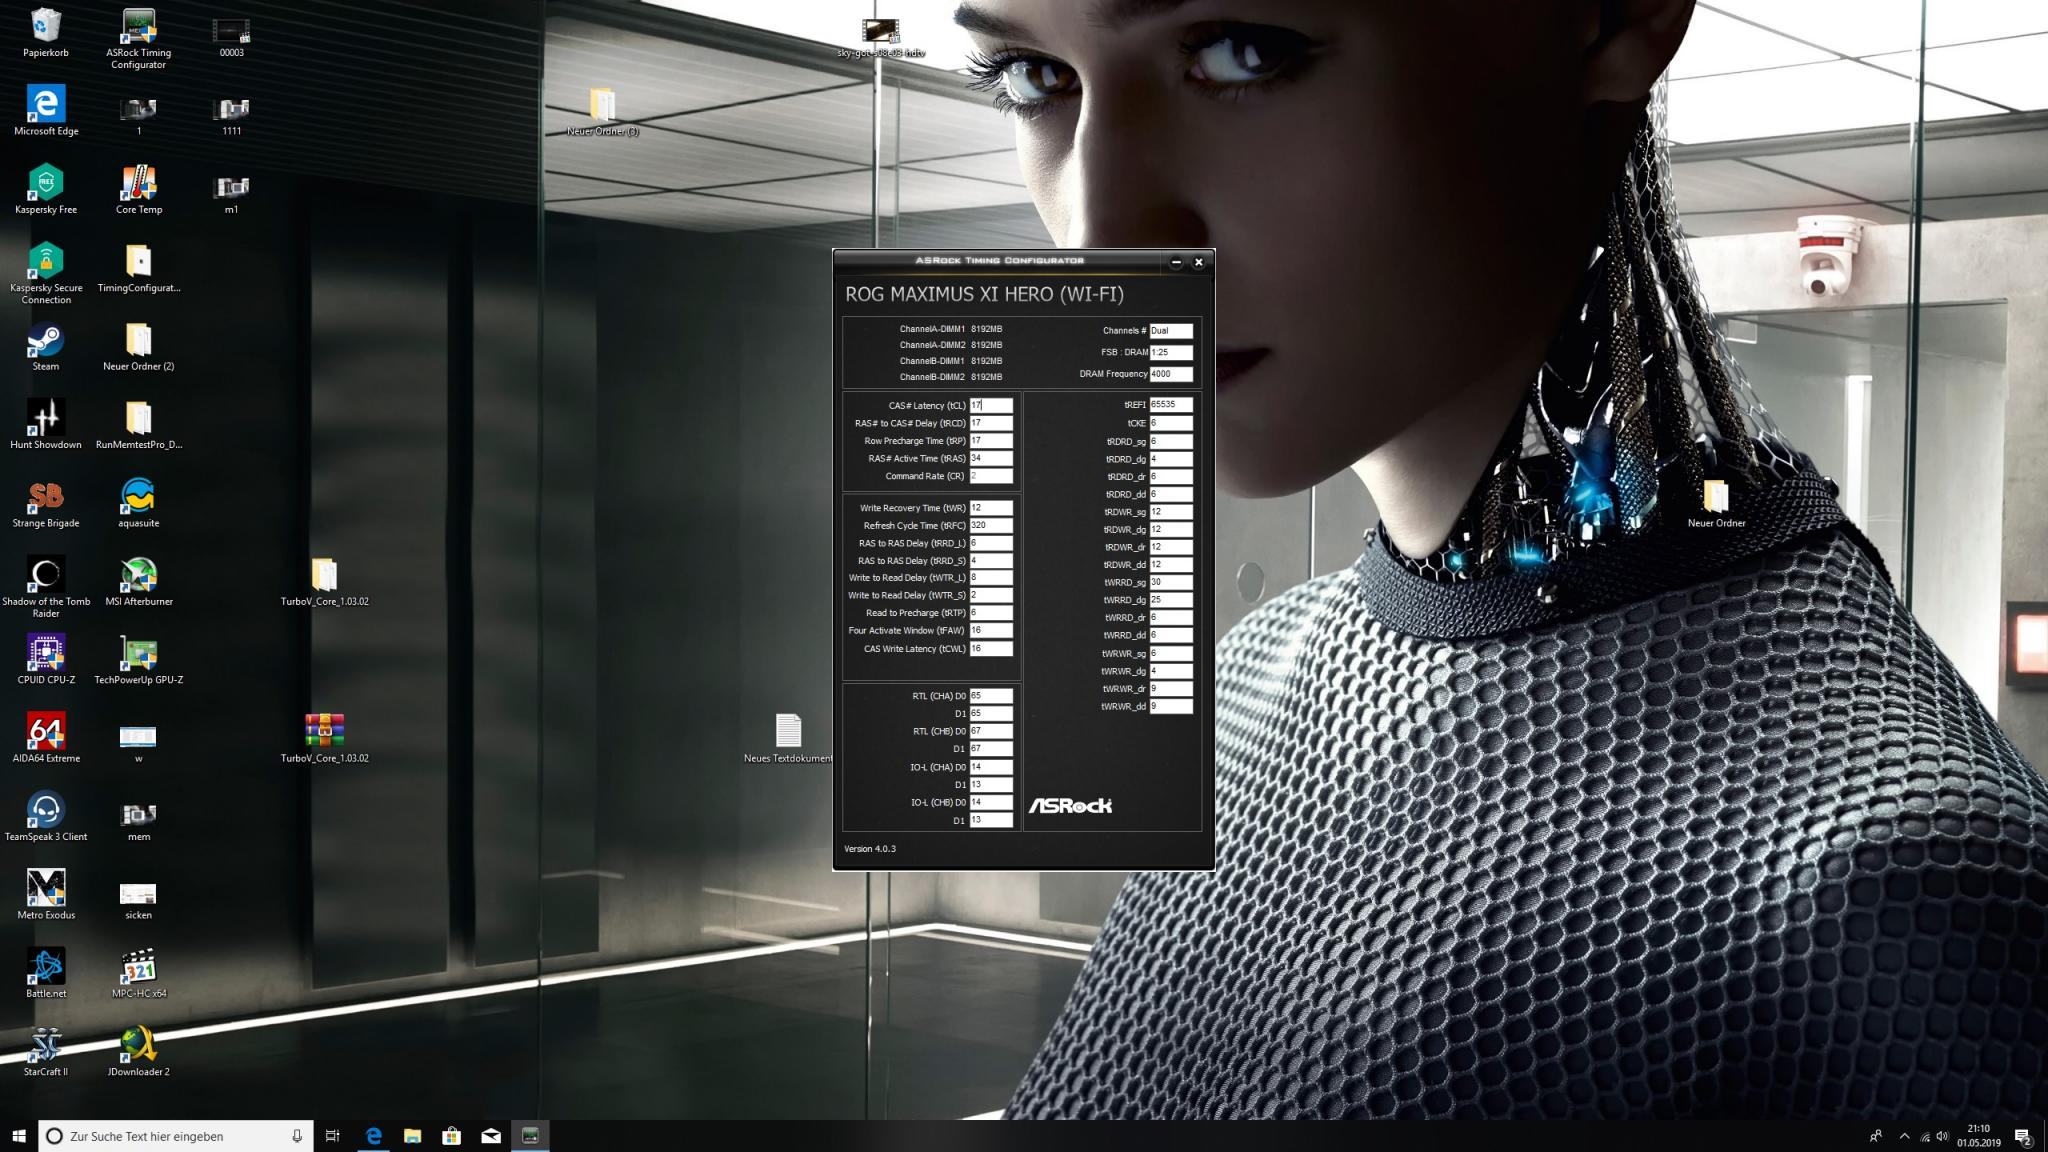Launch AIDA64 Extreme desktop icon
Screen dimensions: 2048x1152
(x=46, y=739)
